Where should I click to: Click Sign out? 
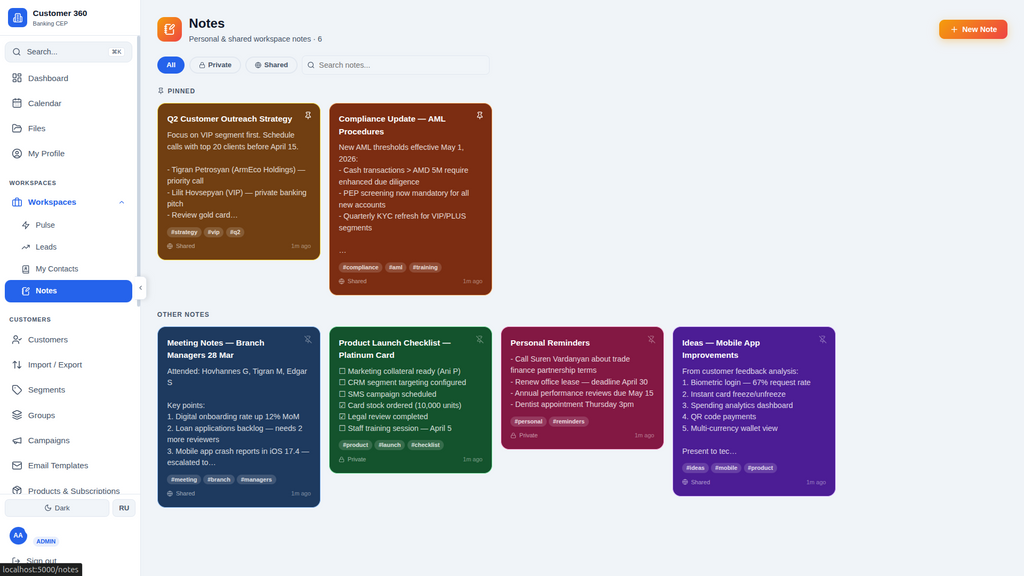pyautogui.click(x=41, y=561)
